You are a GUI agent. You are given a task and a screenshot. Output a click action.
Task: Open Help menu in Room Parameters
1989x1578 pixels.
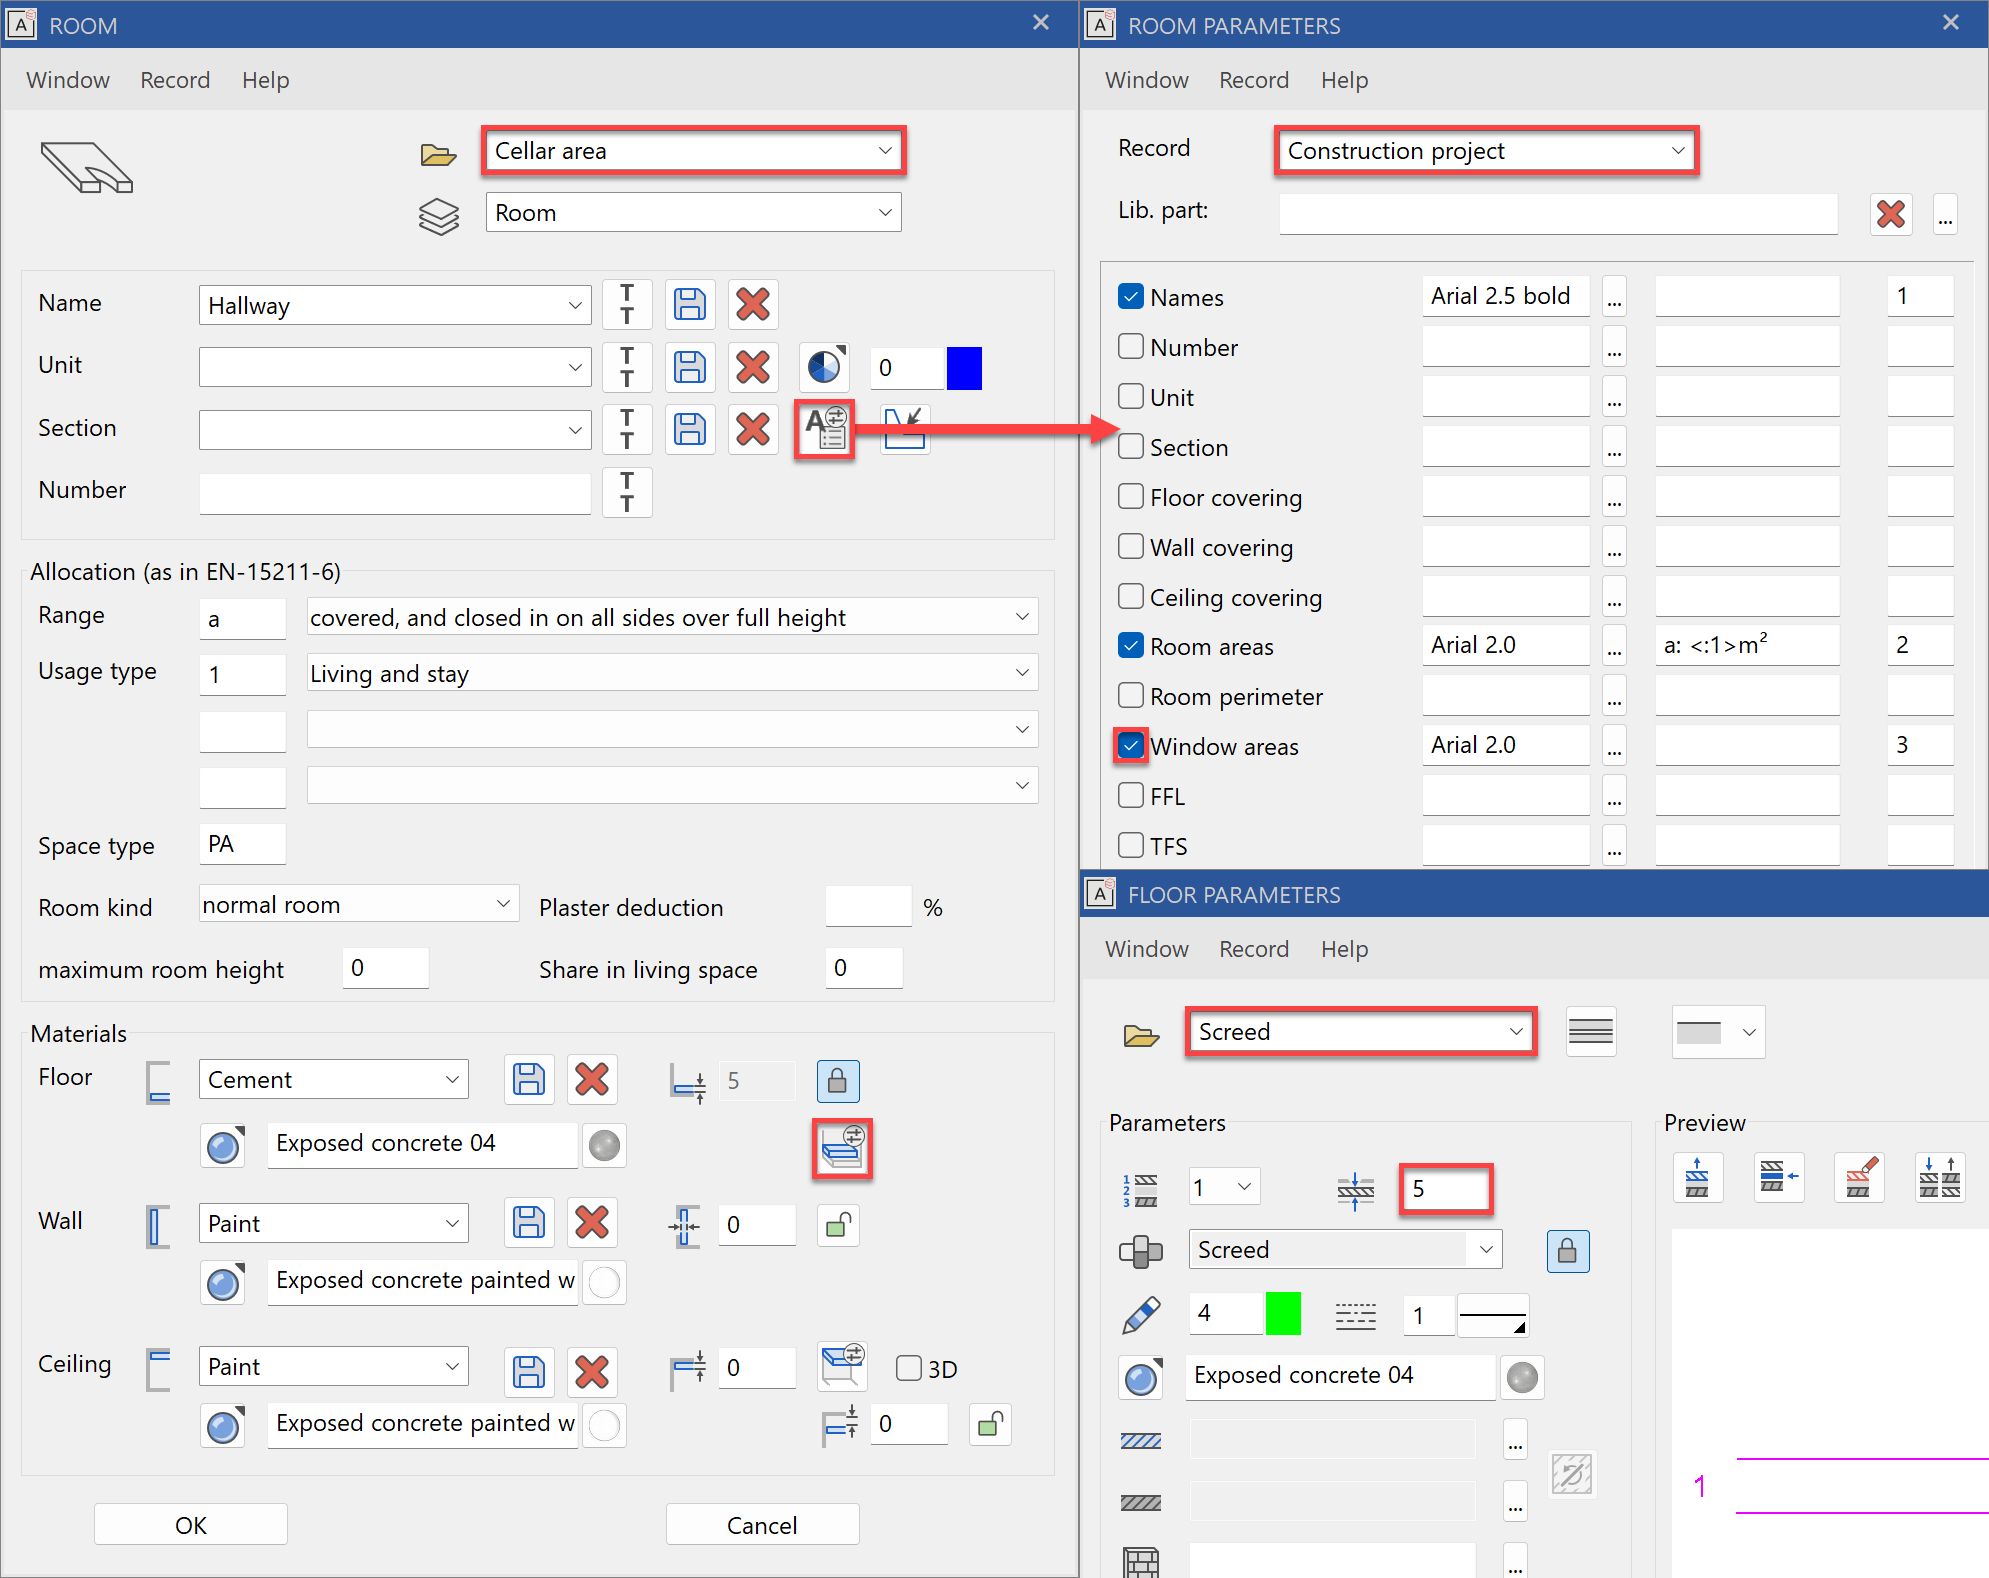tap(1343, 80)
